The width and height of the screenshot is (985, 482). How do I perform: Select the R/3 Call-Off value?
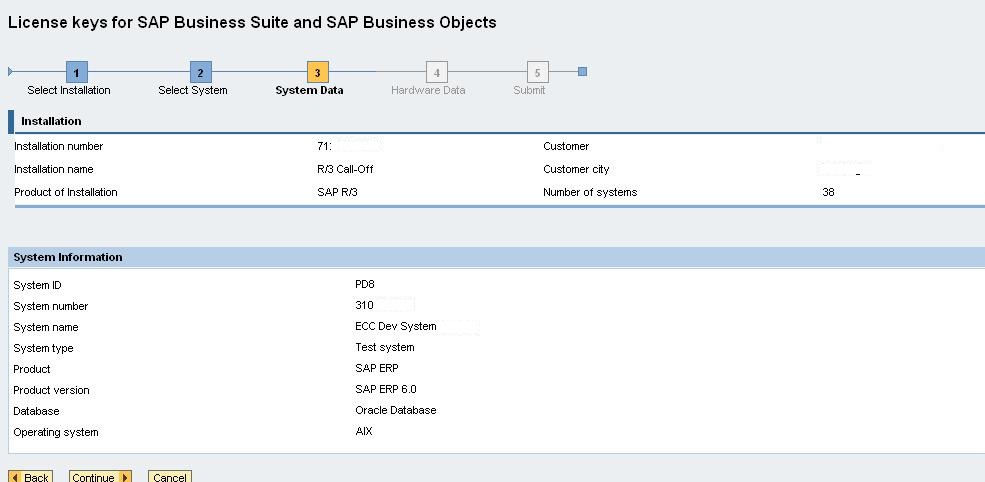(345, 170)
